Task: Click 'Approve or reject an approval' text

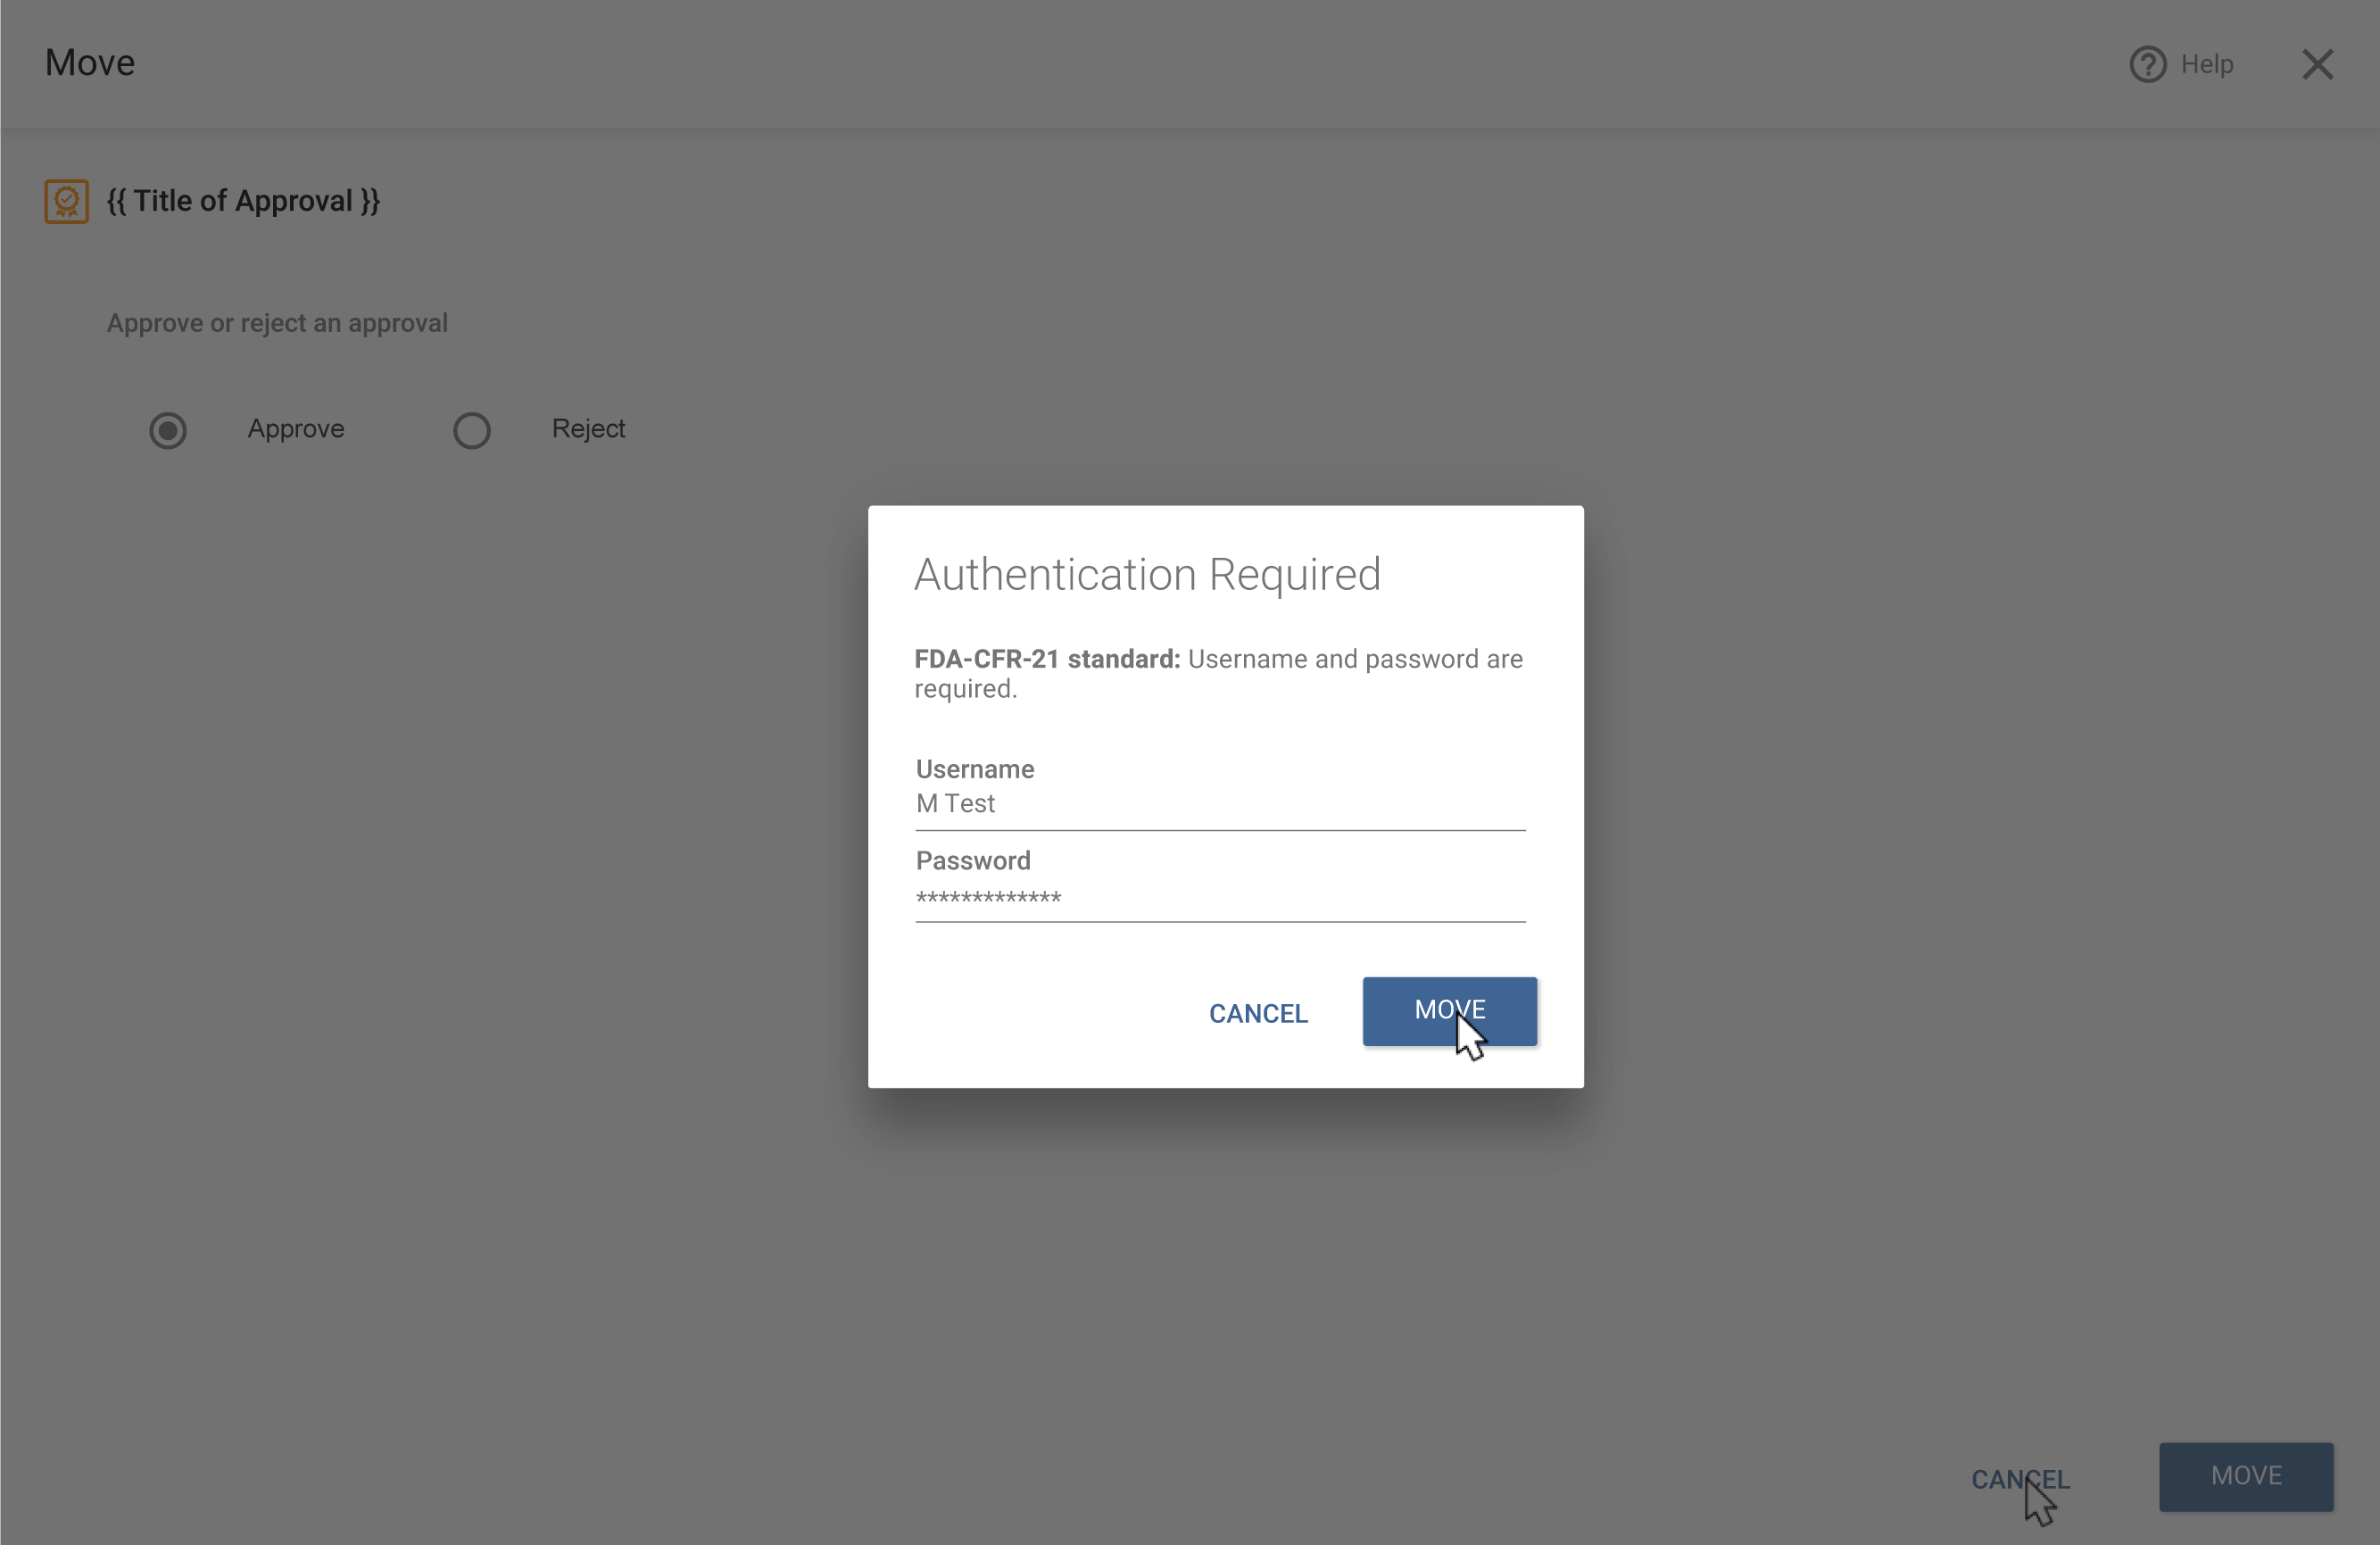Action: [277, 323]
